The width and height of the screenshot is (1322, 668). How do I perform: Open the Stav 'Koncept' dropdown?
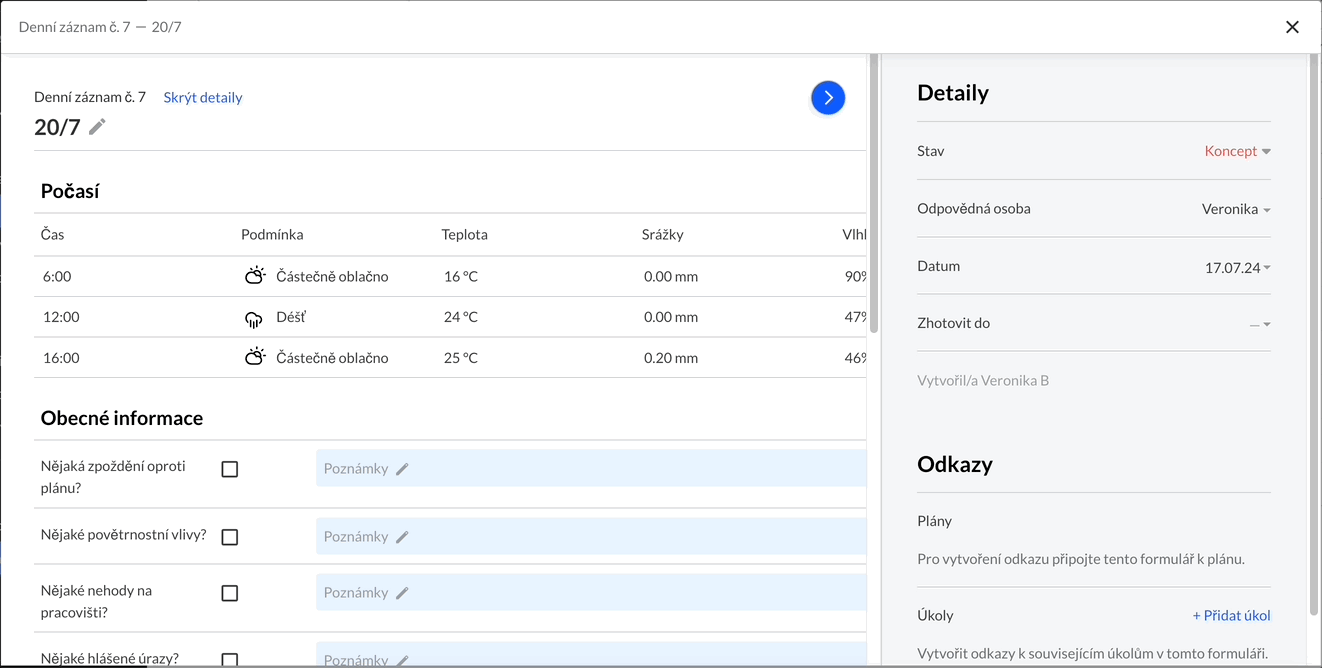(1237, 151)
